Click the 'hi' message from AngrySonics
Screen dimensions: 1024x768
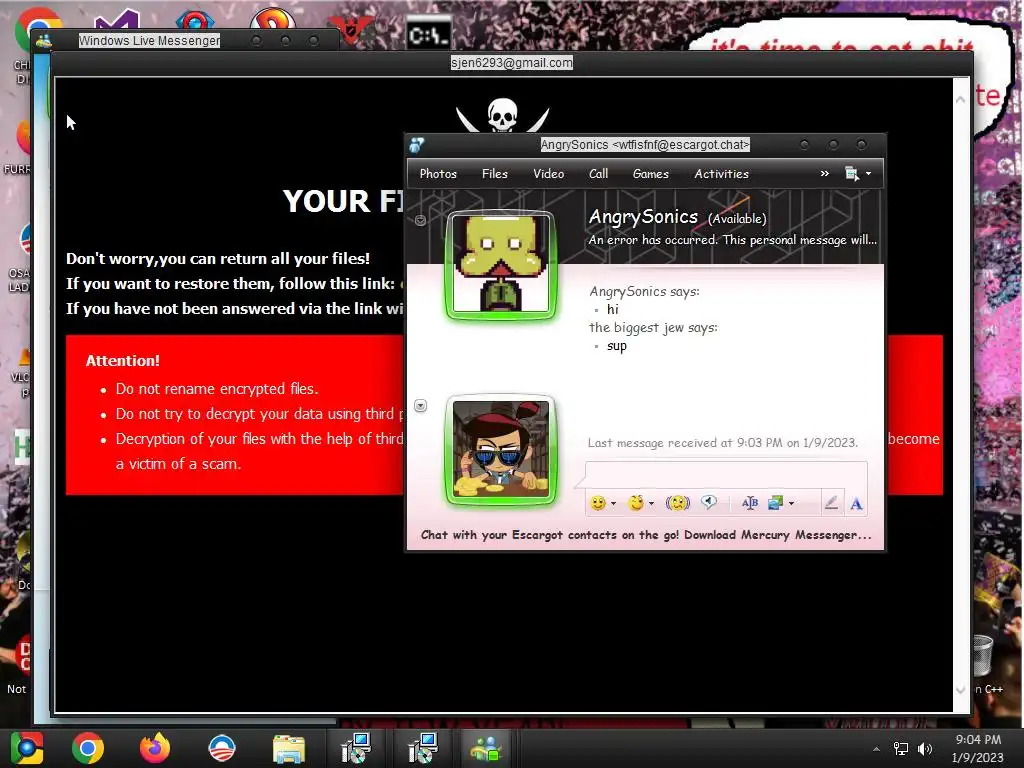coord(613,310)
